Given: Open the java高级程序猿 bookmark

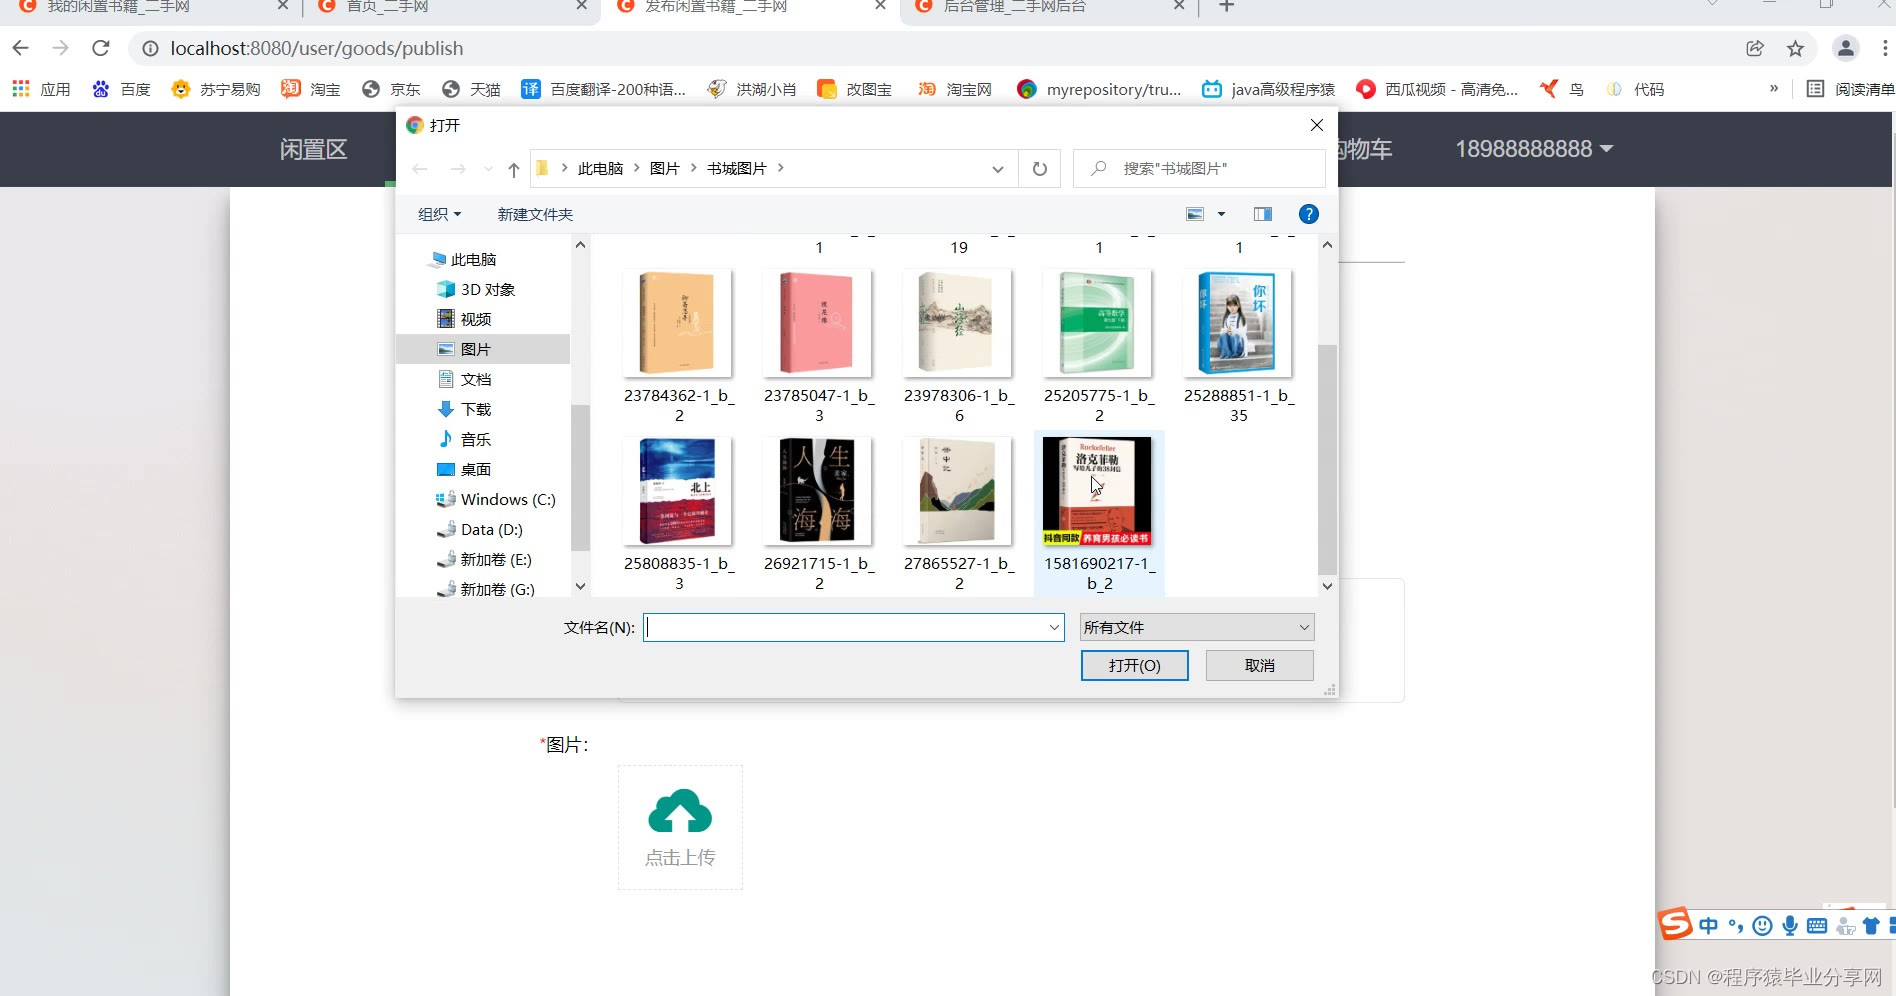Looking at the screenshot, I should coord(1268,89).
